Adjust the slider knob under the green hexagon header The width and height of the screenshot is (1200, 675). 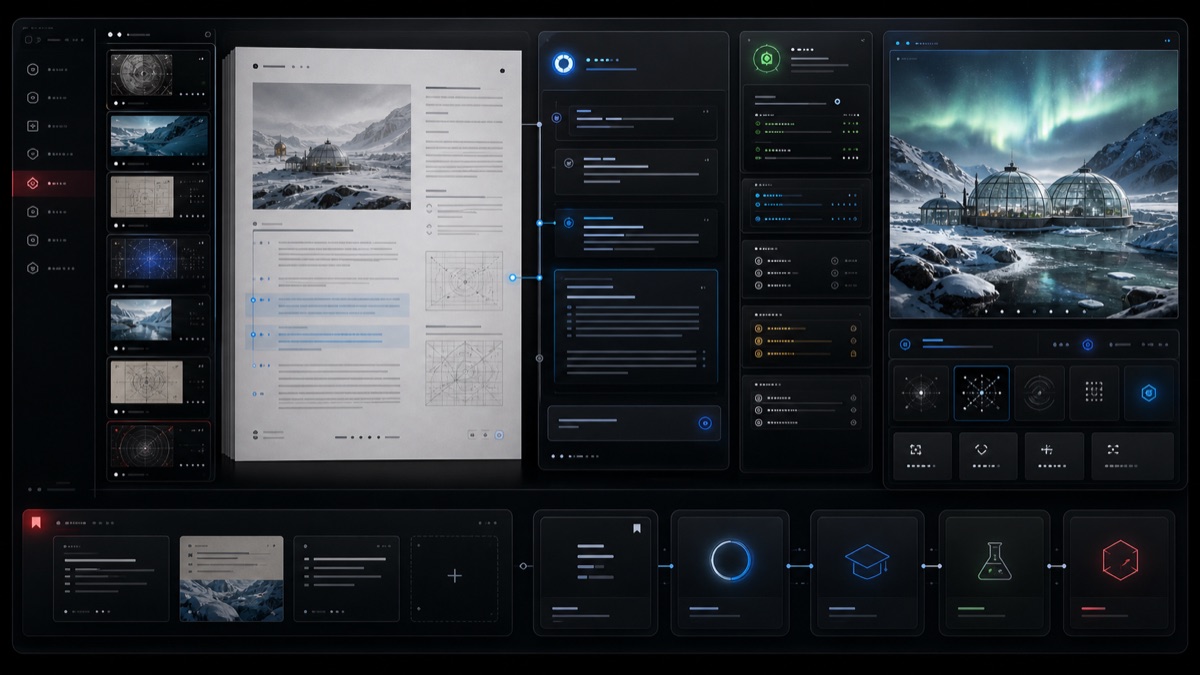837,101
